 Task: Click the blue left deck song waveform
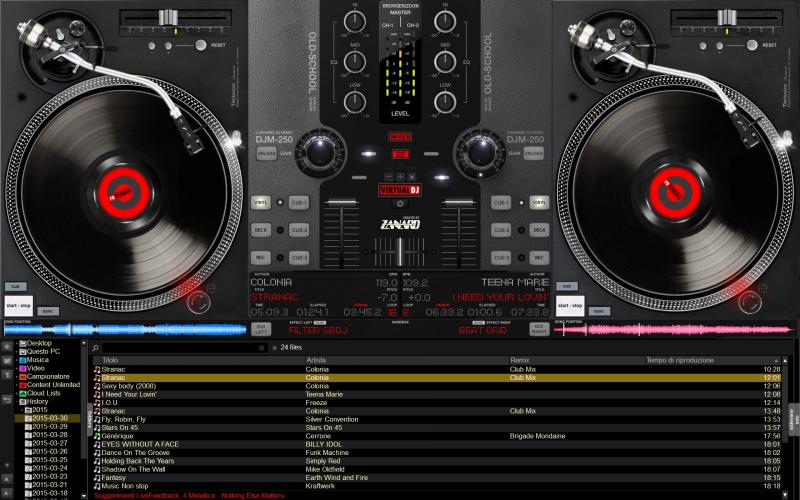coord(125,330)
